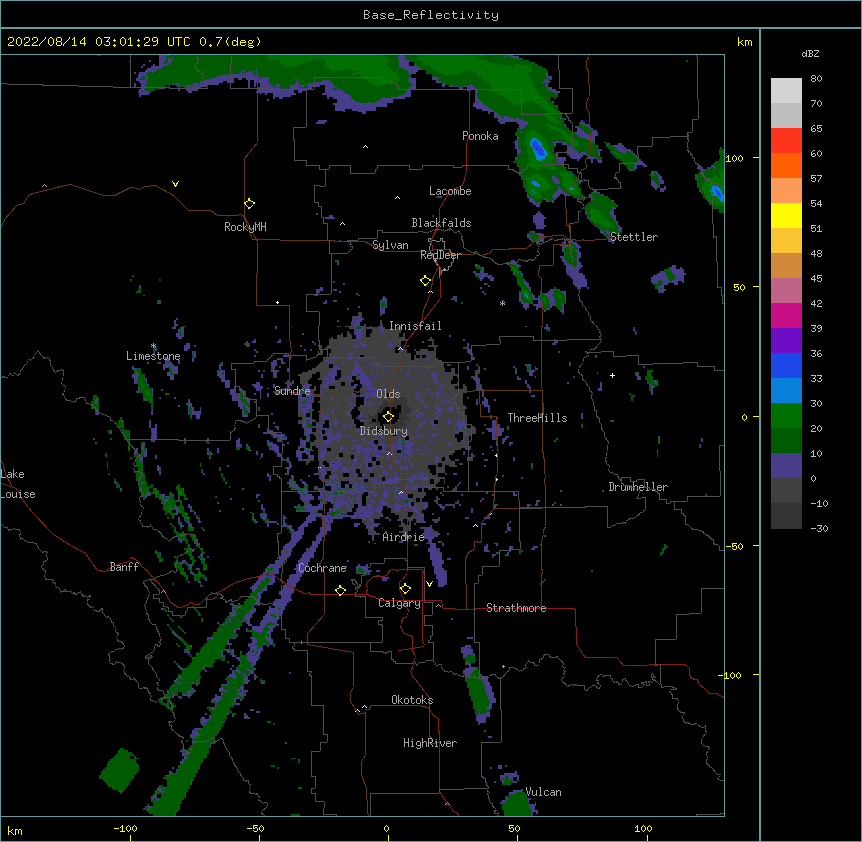Click the Drumheller label
Viewport: 862px width, 842px height.
coord(638,487)
